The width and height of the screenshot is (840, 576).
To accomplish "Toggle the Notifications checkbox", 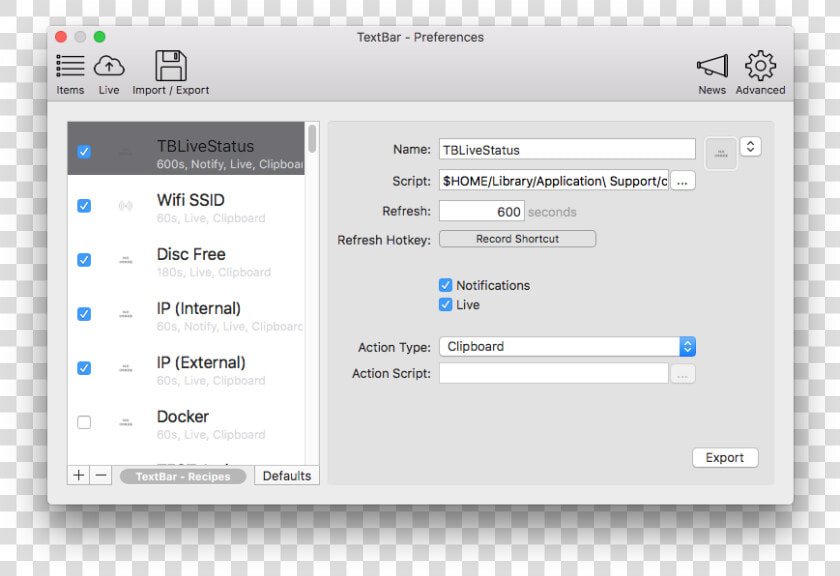I will coord(445,285).
